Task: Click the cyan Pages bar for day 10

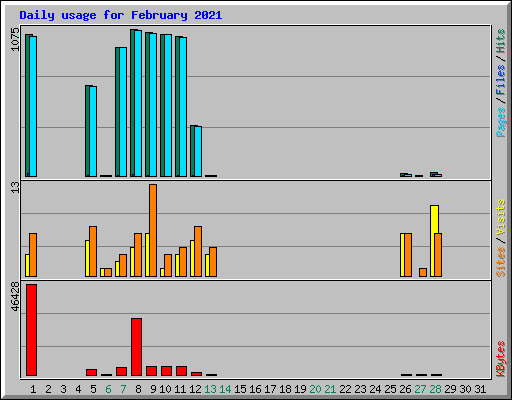Action: pyautogui.click(x=168, y=105)
